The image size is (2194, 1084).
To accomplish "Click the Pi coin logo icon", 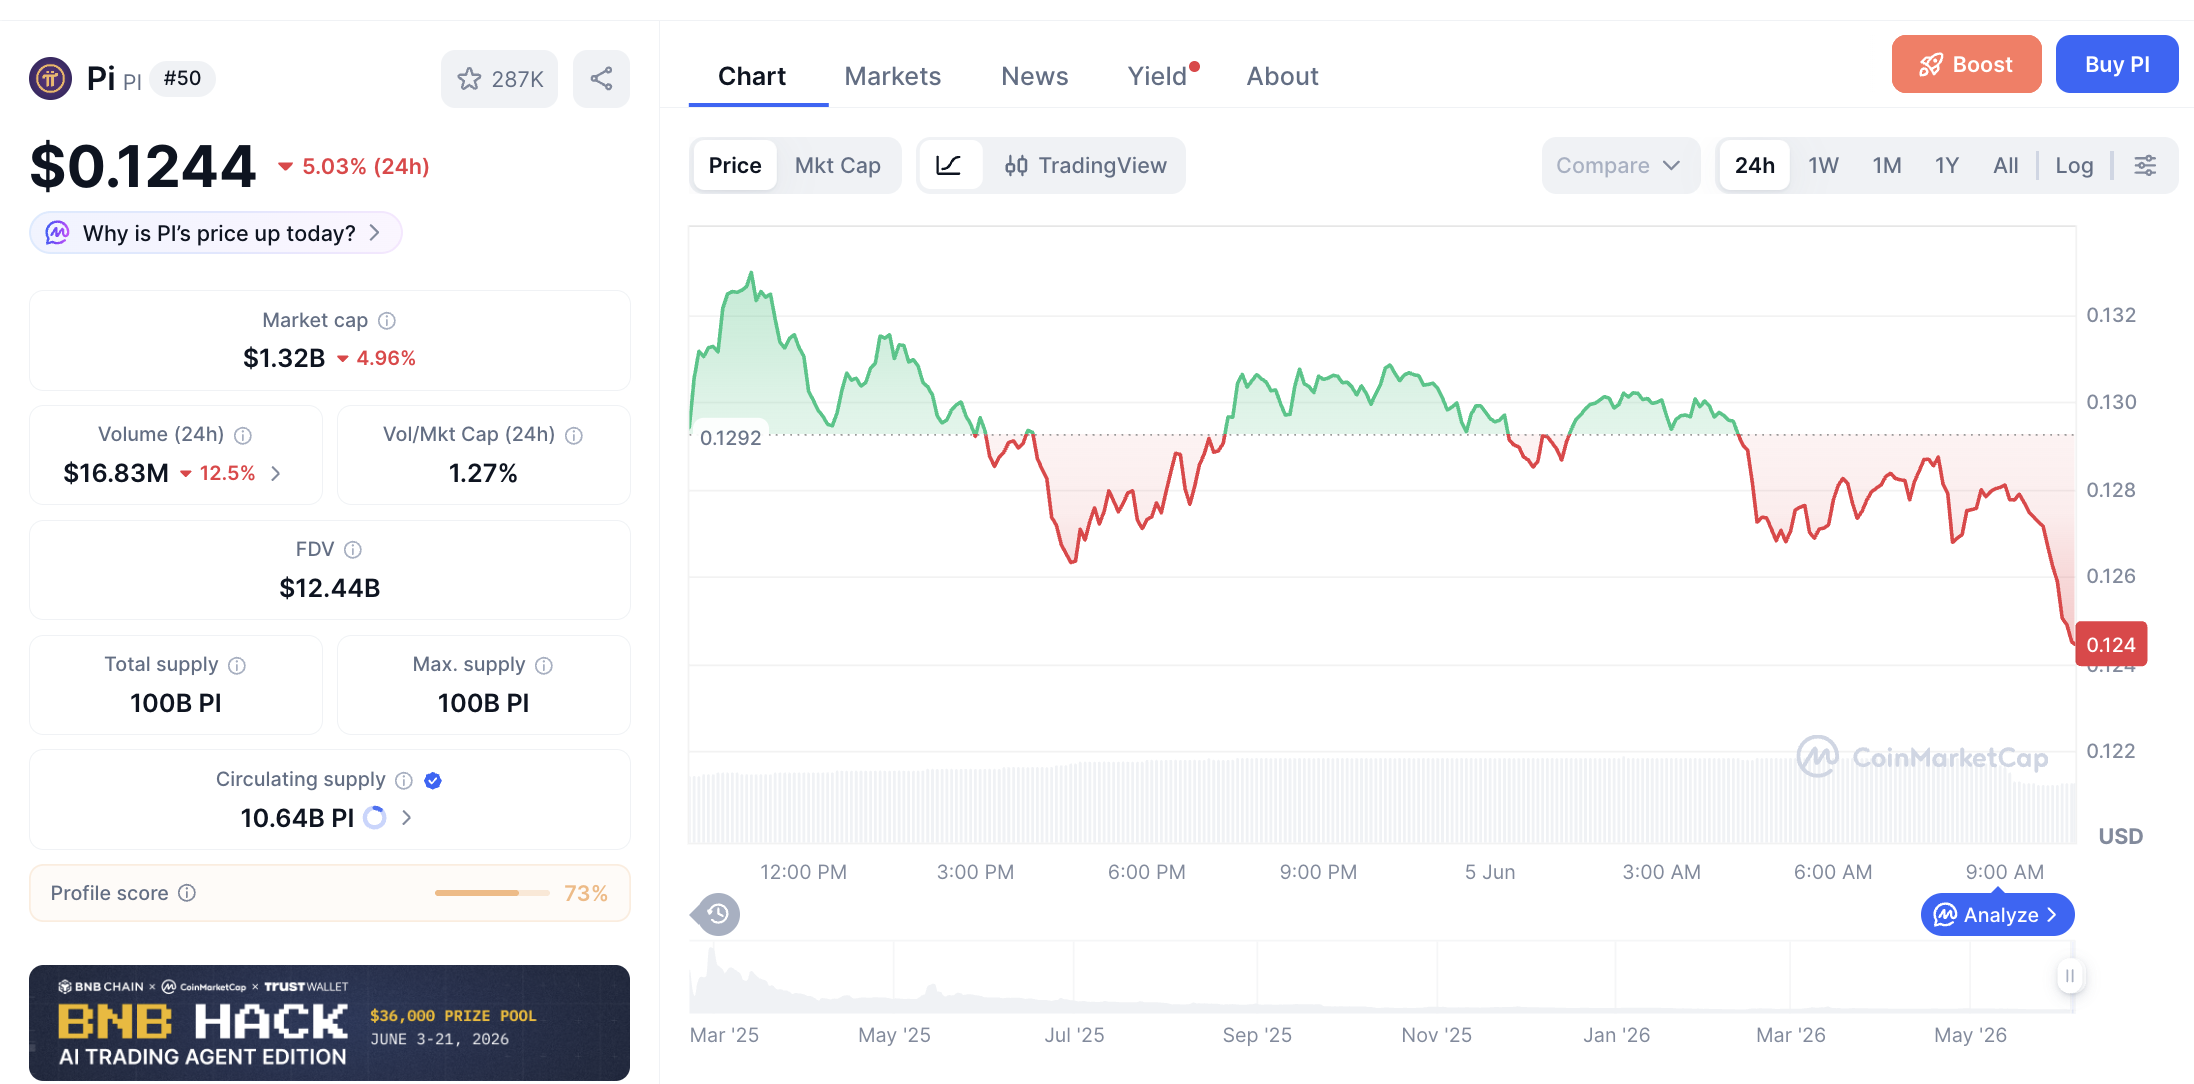I will point(50,78).
